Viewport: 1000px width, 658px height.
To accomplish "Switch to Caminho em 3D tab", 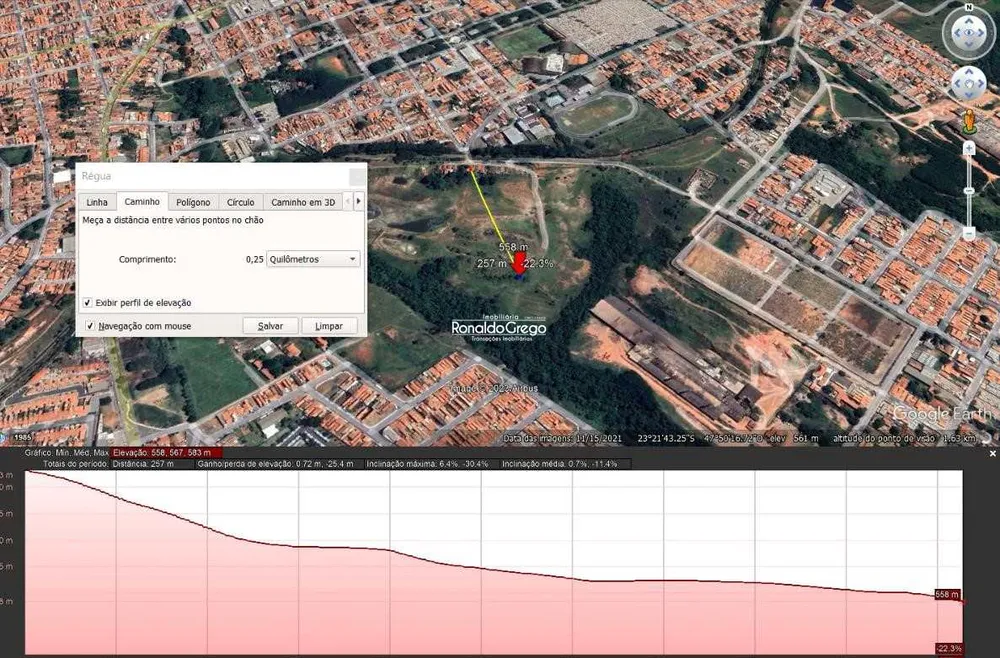I will pos(303,202).
